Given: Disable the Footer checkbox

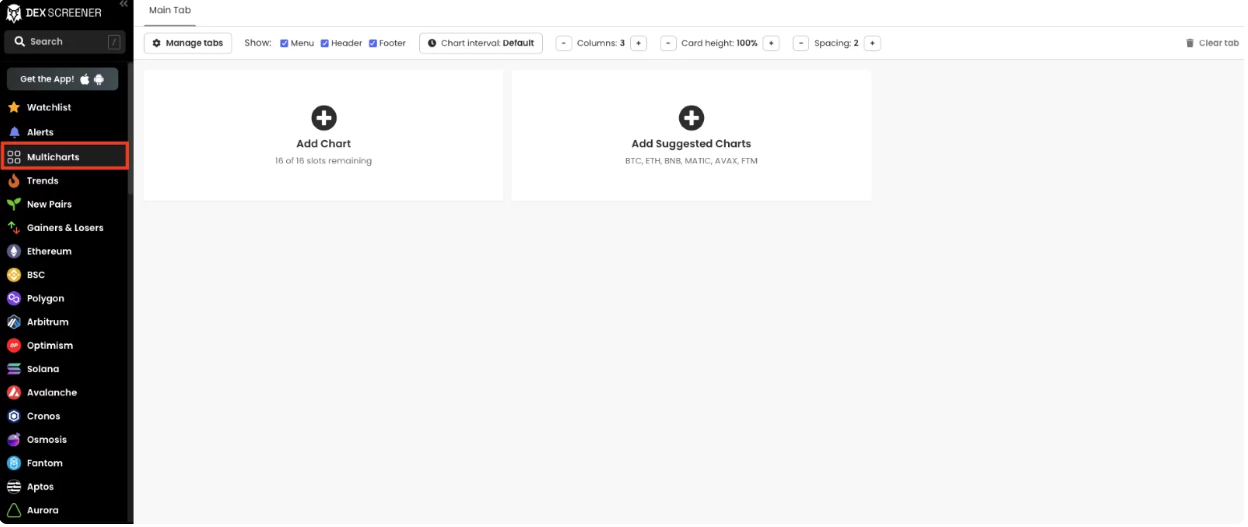Looking at the screenshot, I should (373, 43).
